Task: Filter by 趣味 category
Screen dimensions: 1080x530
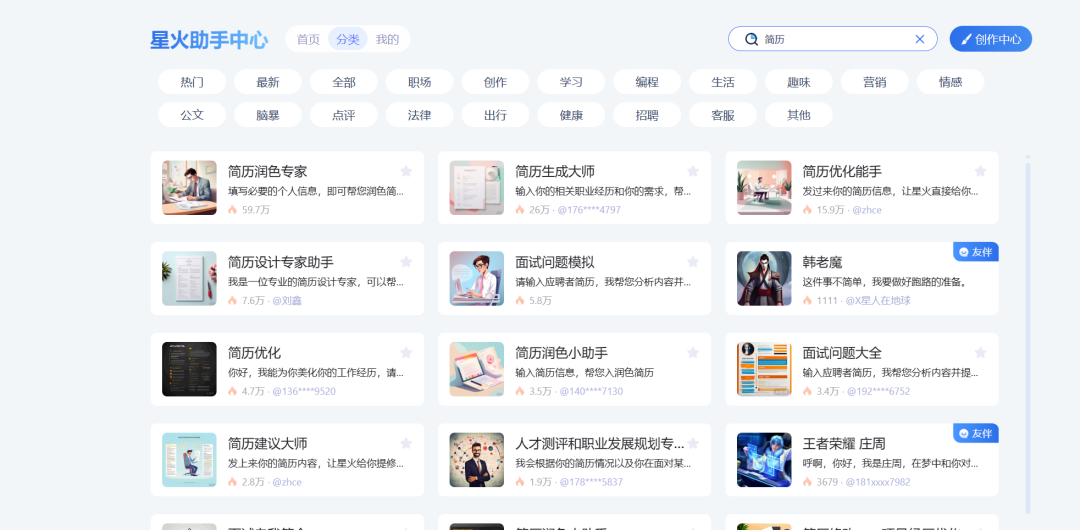Action: [798, 82]
